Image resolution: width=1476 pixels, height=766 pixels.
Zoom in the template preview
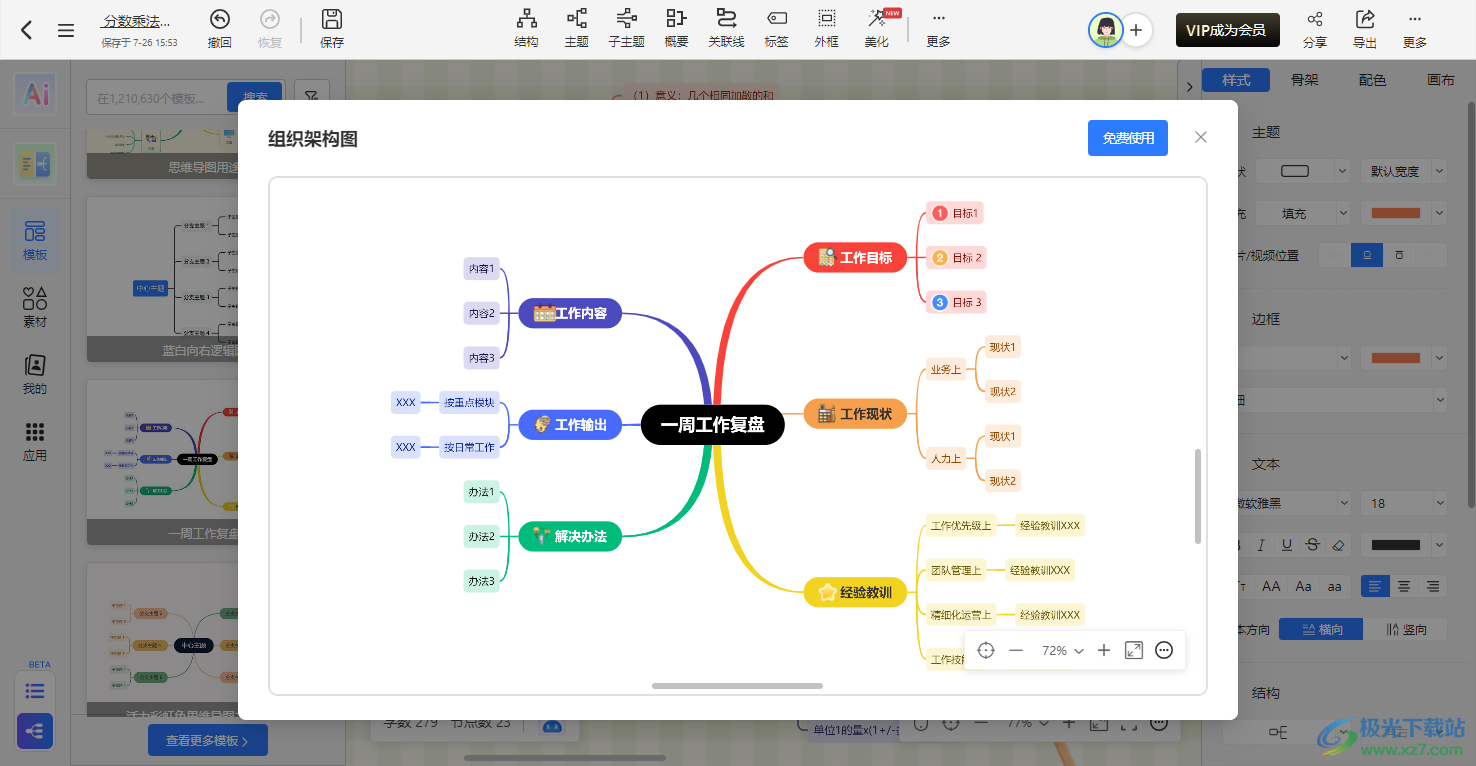[1104, 650]
